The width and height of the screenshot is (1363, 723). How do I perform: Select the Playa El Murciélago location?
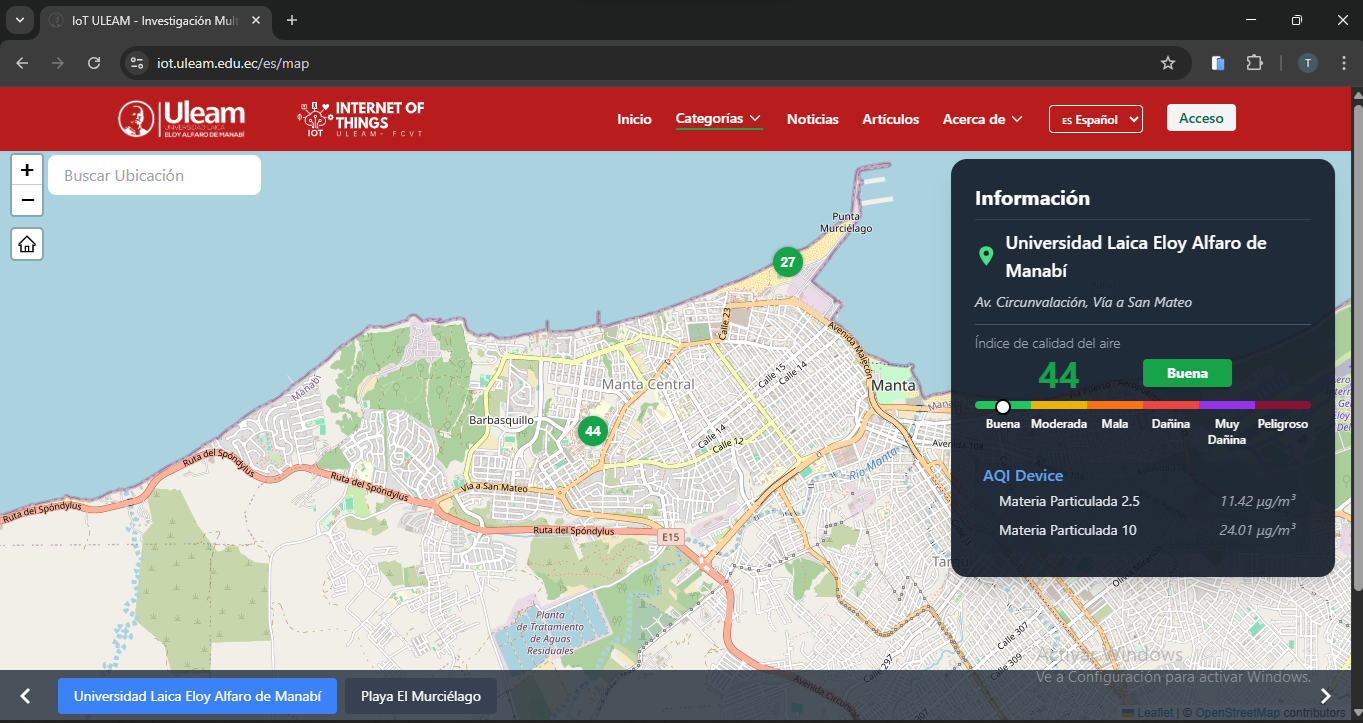[421, 696]
